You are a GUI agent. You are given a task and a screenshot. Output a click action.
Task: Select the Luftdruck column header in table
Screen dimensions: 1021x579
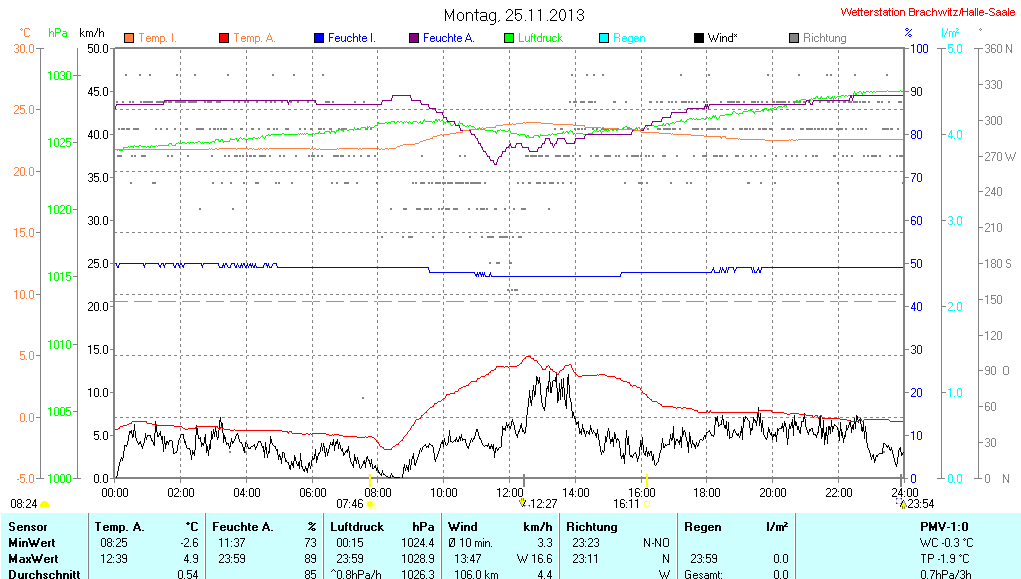pyautogui.click(x=357, y=526)
